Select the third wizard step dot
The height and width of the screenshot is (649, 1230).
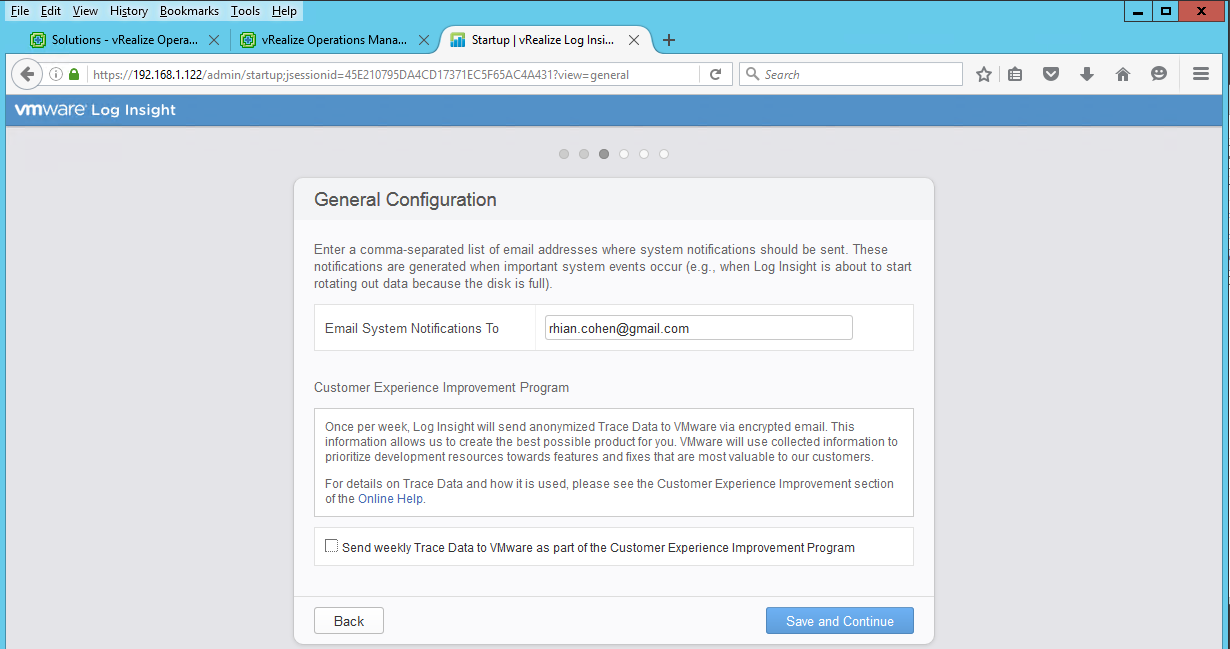coord(604,154)
